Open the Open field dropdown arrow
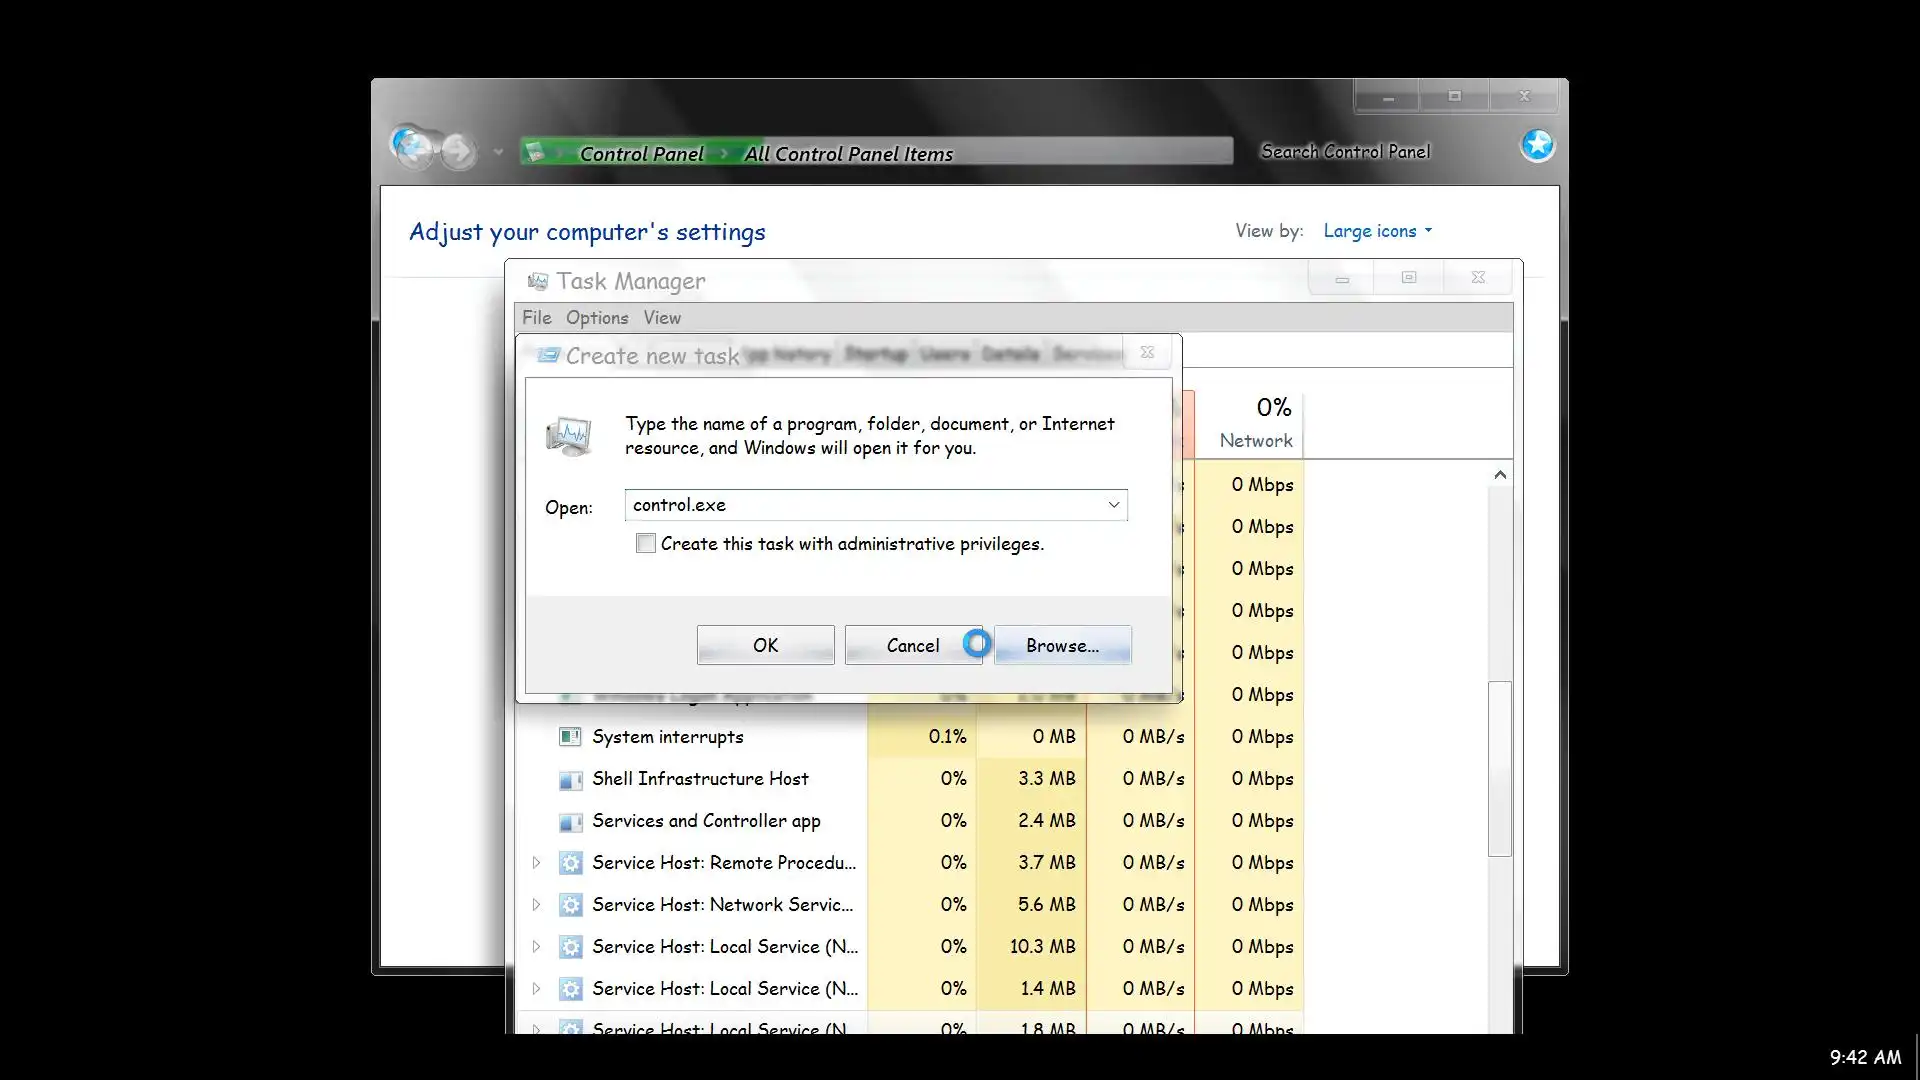 1113,505
